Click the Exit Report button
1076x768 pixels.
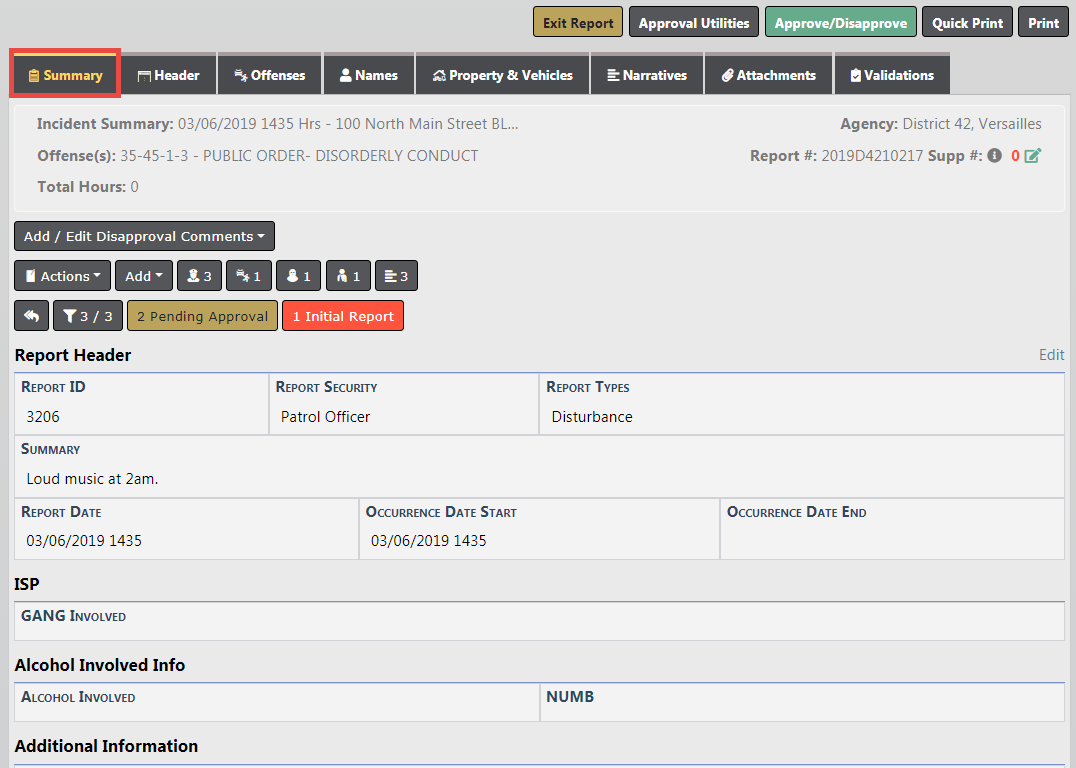577,23
